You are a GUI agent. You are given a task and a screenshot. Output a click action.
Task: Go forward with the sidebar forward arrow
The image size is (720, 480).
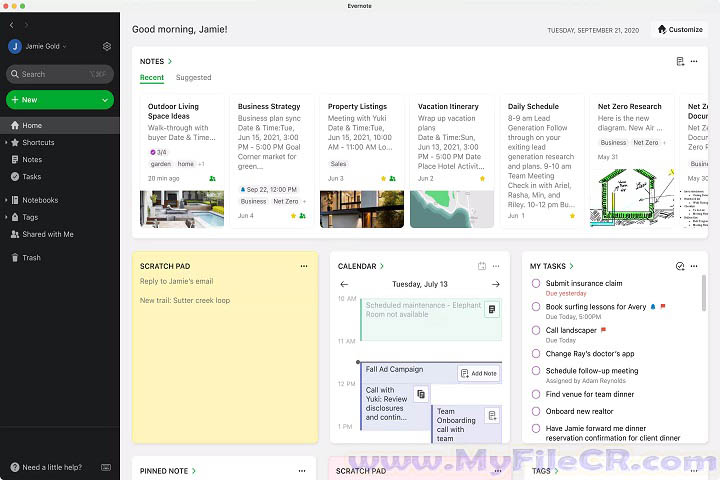pyautogui.click(x=26, y=25)
